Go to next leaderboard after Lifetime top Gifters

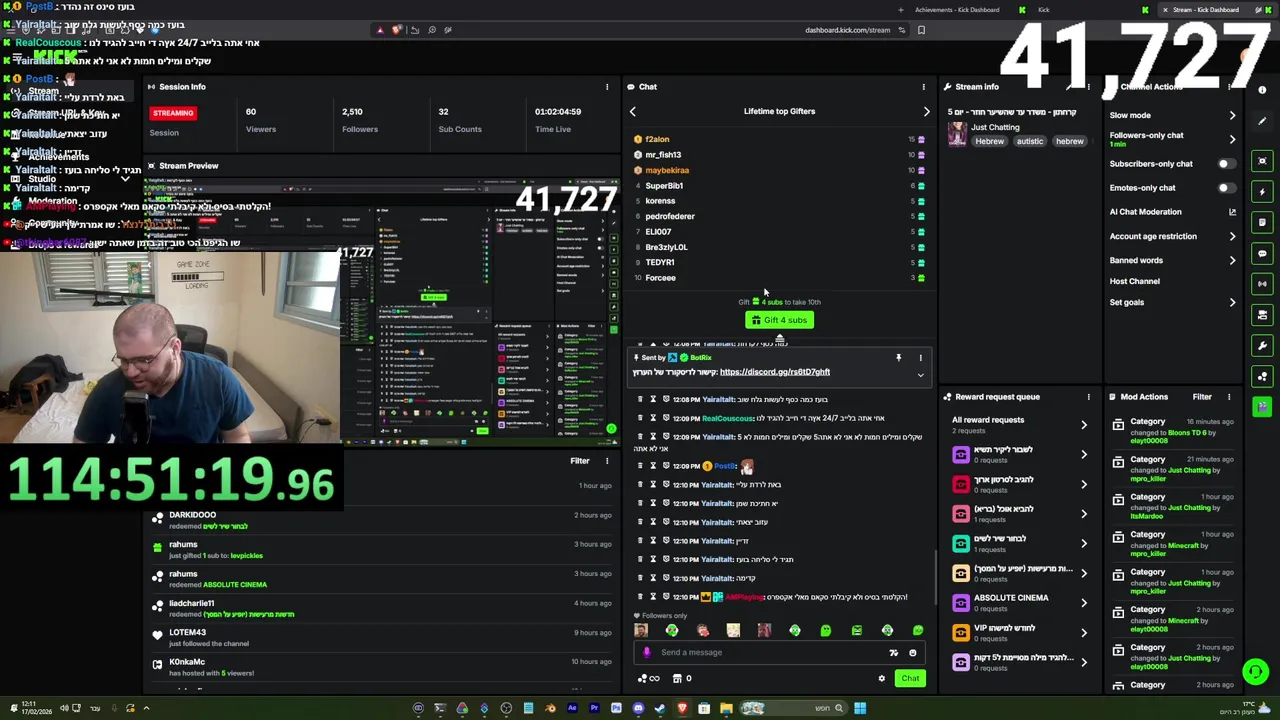[926, 112]
